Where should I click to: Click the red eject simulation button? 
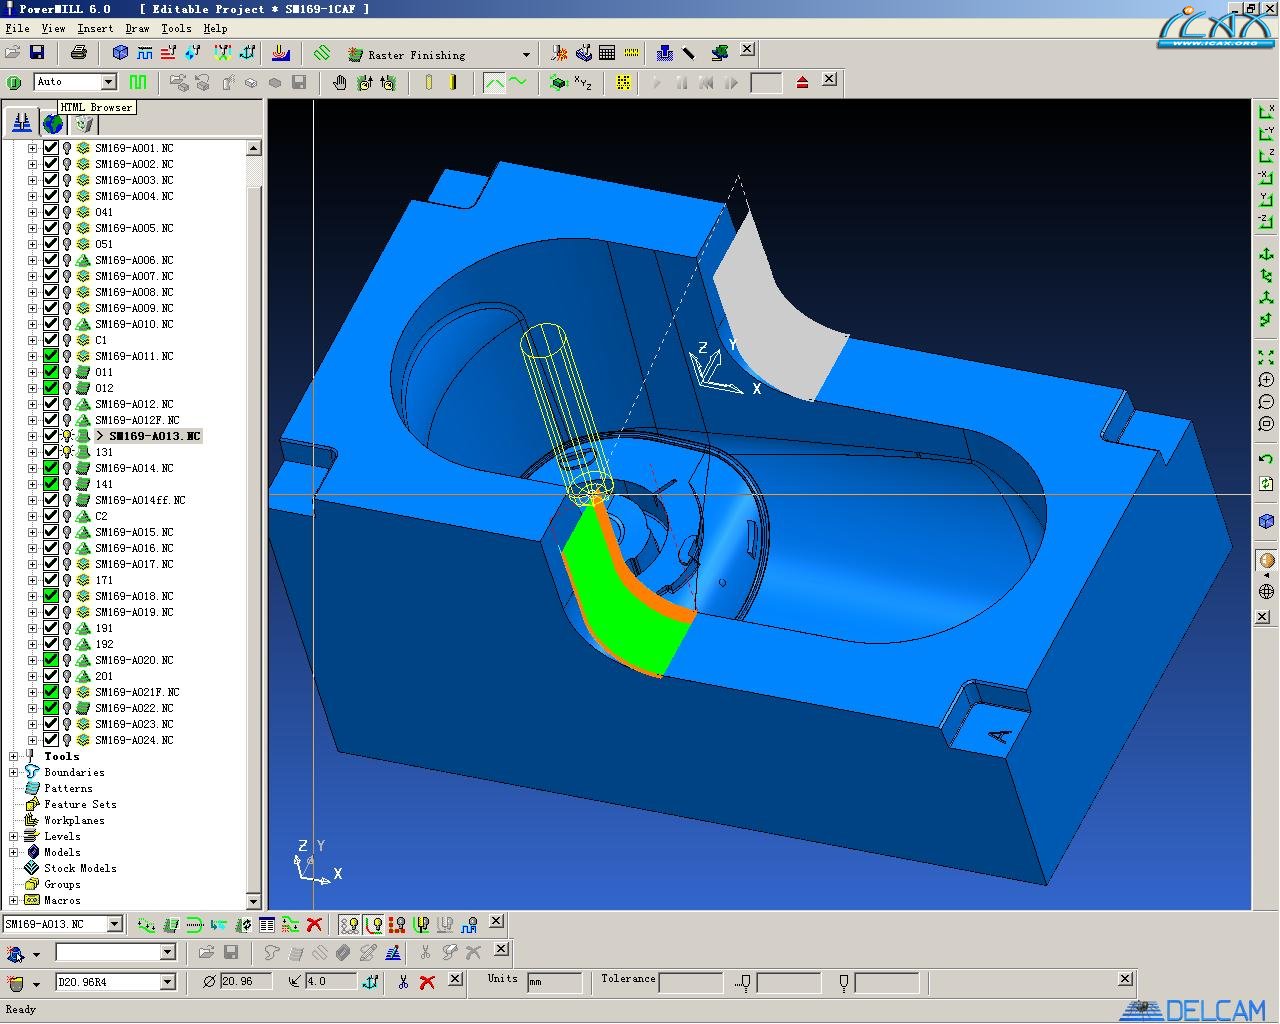point(802,82)
